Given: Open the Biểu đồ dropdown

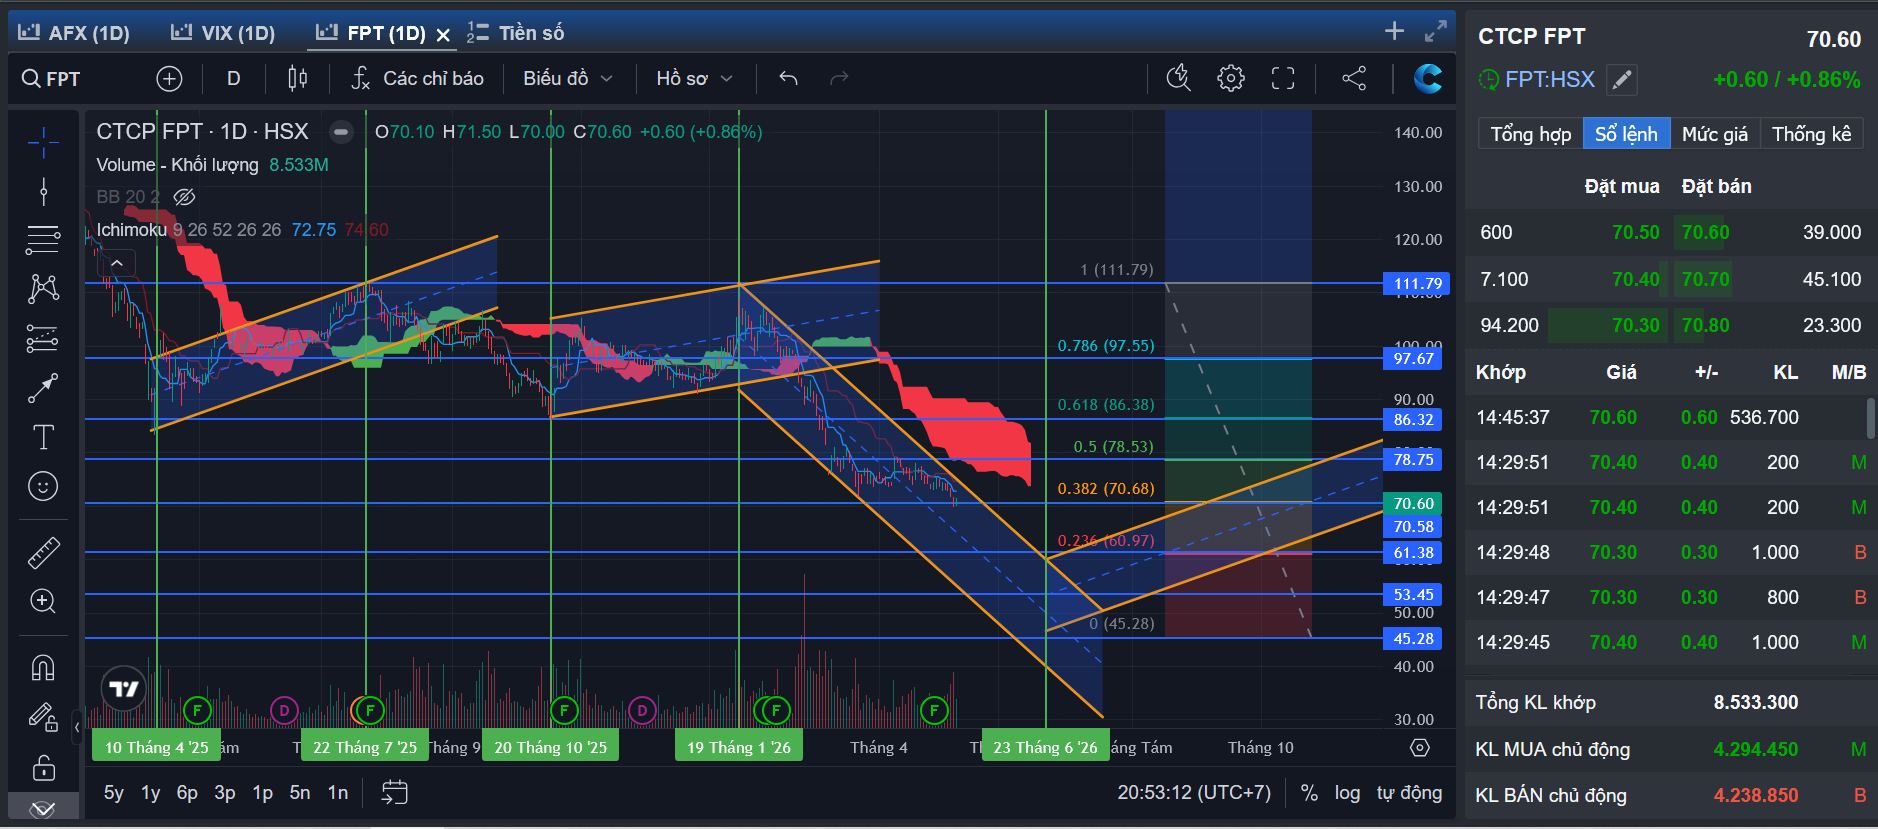Looking at the screenshot, I should tap(568, 79).
